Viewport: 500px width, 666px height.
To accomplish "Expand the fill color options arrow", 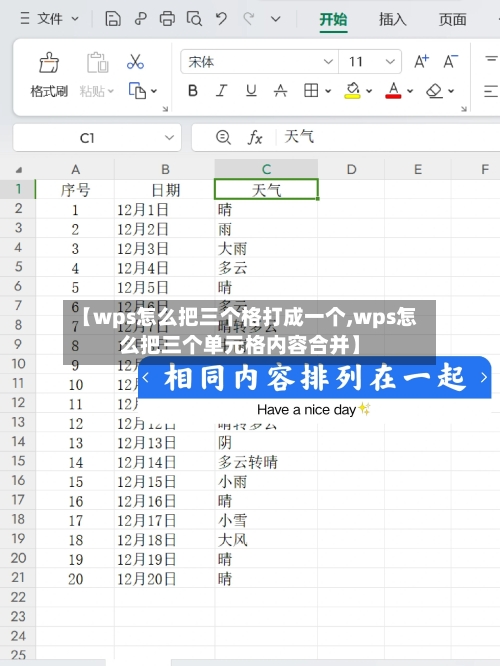I will 369,91.
